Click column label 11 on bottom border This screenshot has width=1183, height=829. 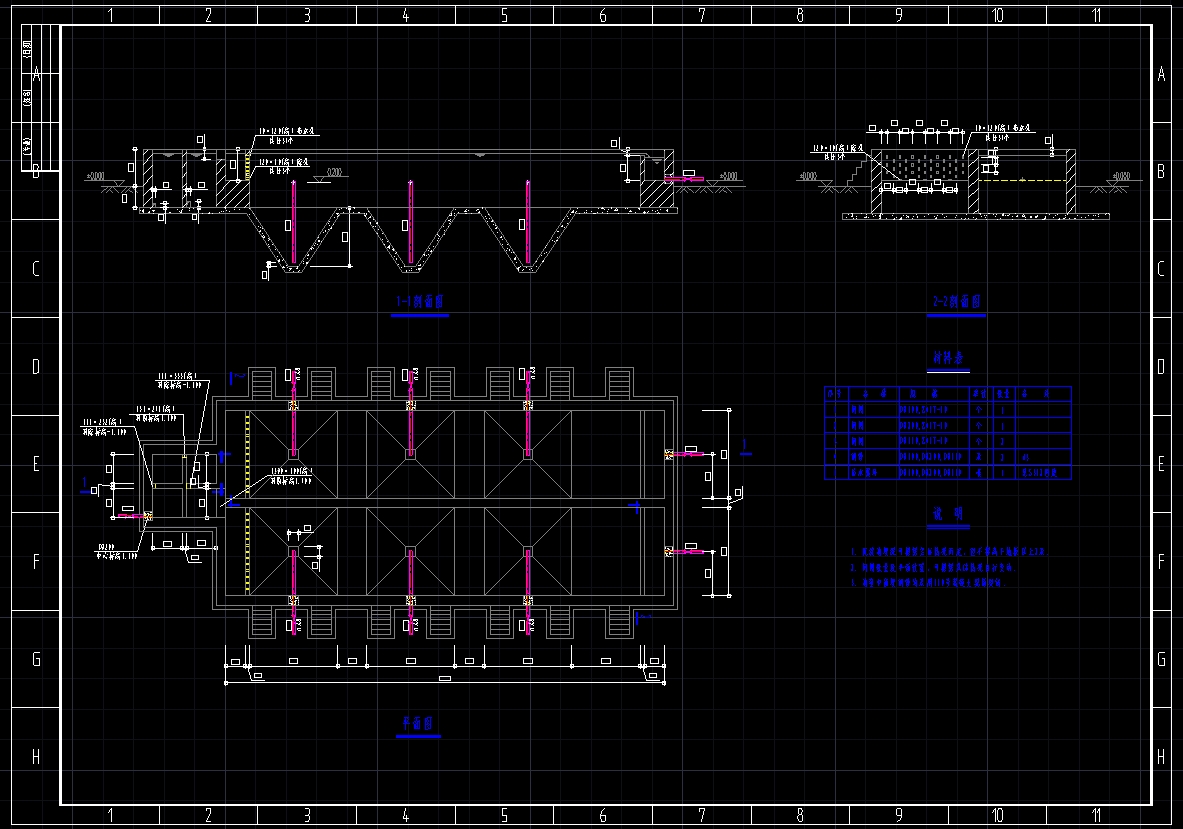(1096, 816)
